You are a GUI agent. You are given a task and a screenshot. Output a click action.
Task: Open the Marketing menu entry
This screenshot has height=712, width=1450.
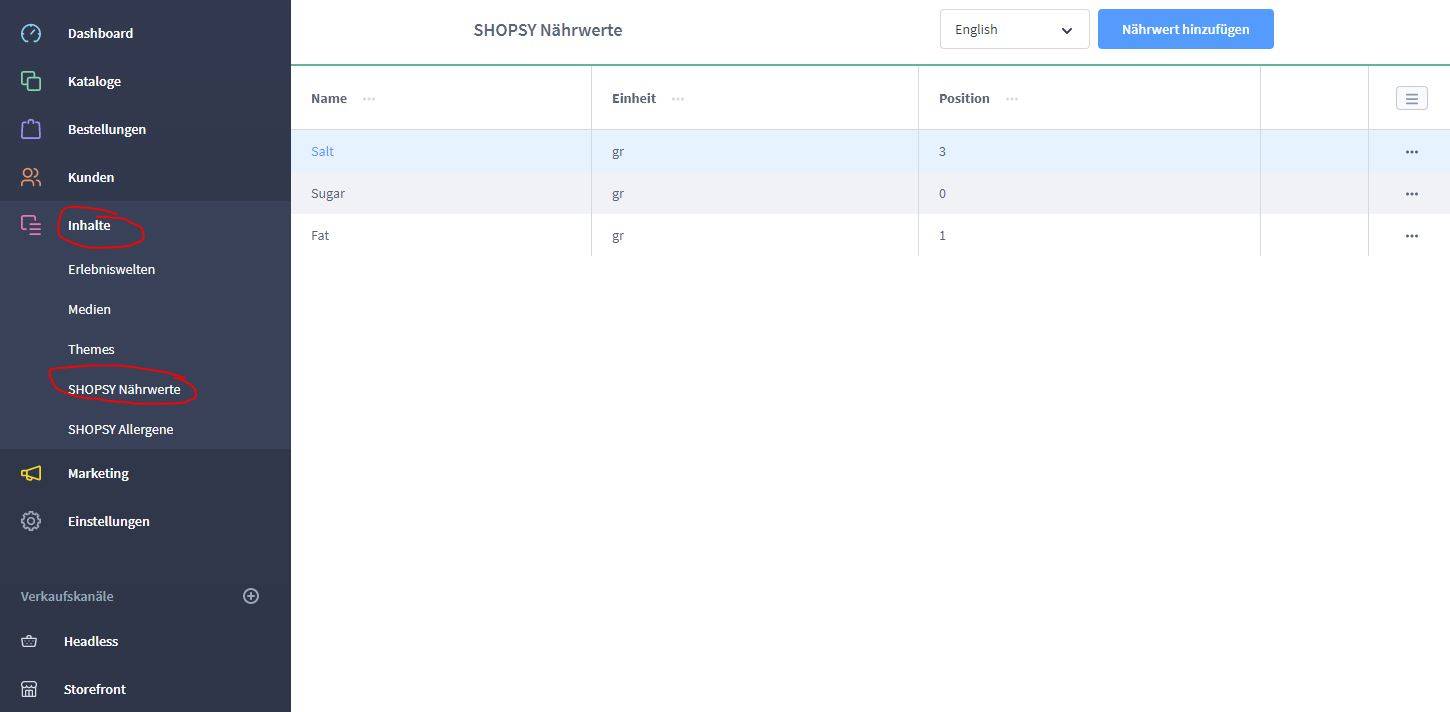click(98, 473)
